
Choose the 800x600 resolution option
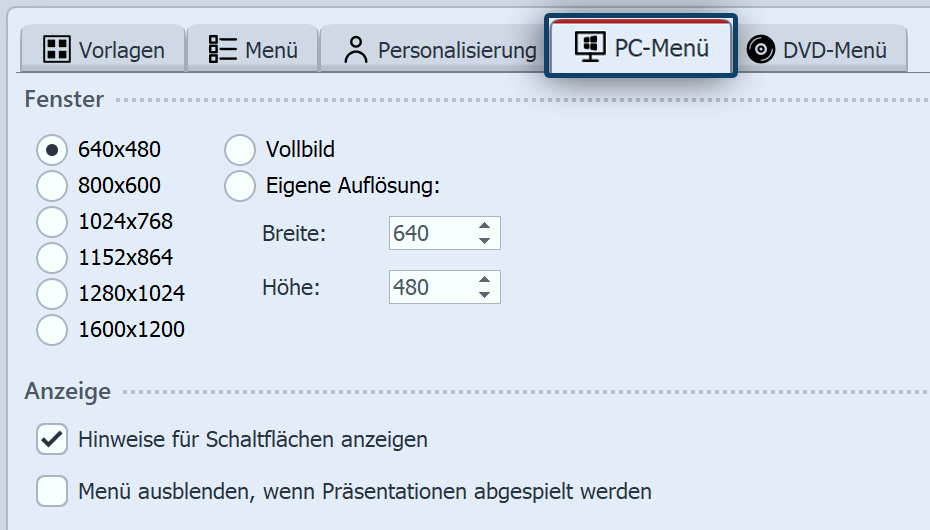[x=52, y=186]
